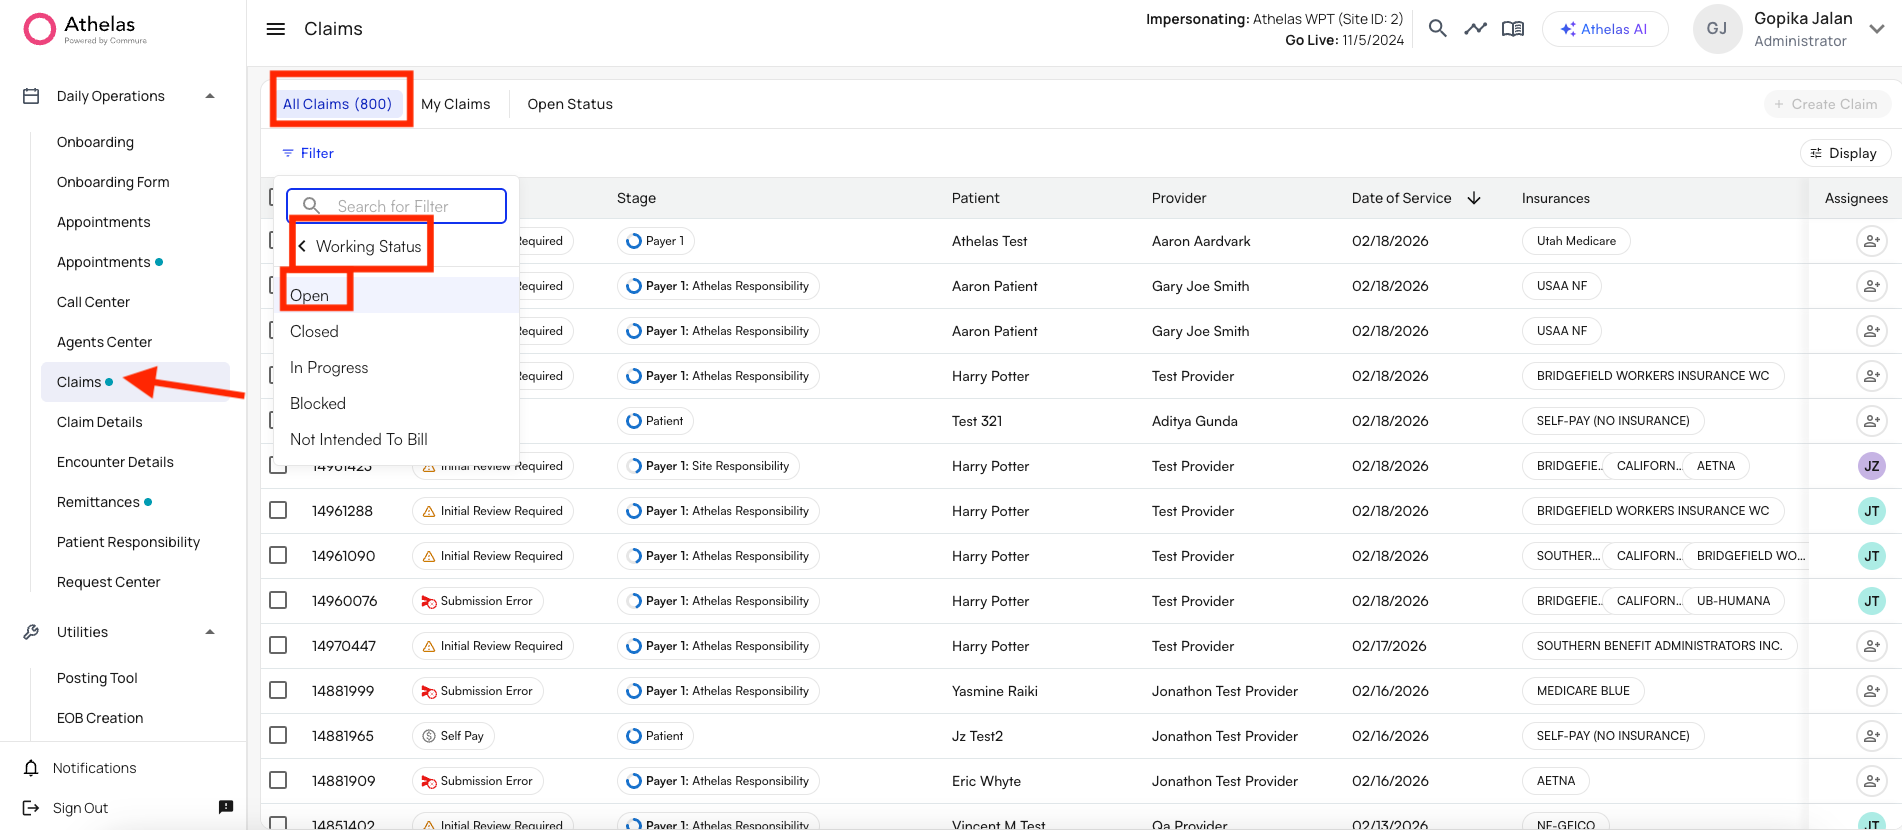Image resolution: width=1902 pixels, height=830 pixels.
Task: Go back from Working Status filter
Action: [x=302, y=246]
